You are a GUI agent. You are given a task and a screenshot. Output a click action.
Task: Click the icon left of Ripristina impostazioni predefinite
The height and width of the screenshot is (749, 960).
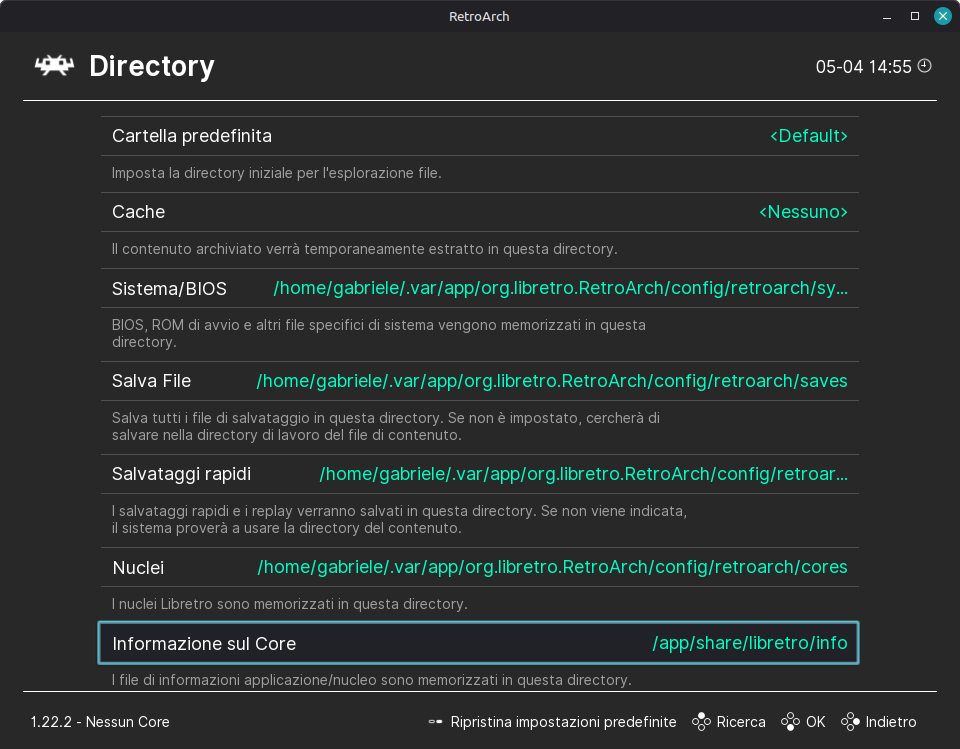coord(435,722)
